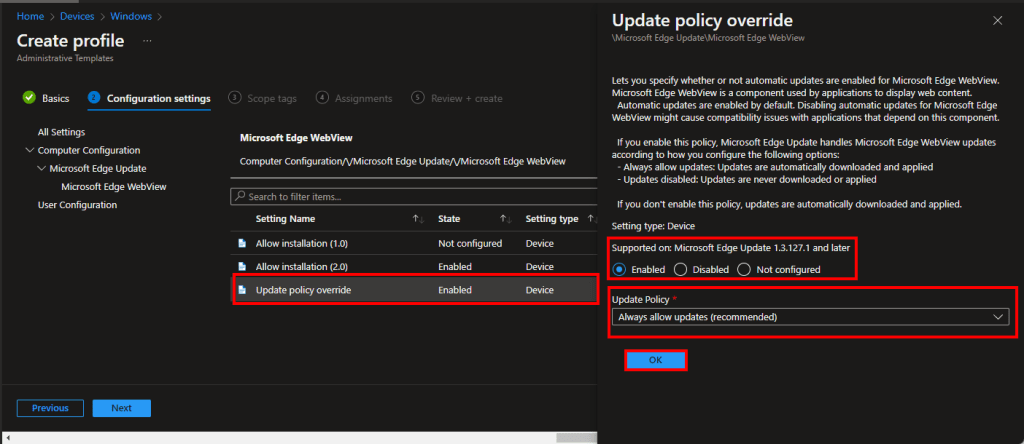Collapse the Microsoft Edge Update tree node
Viewport: 1024px width, 444px height.
tap(41, 168)
